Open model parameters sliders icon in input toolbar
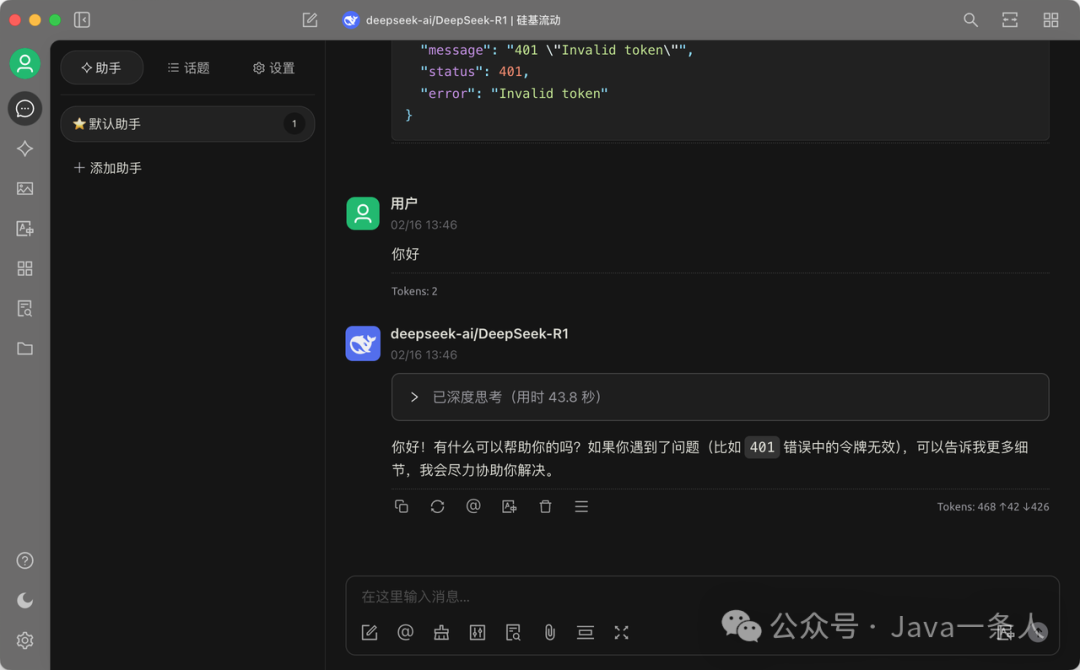The height and width of the screenshot is (670, 1080). (477, 632)
